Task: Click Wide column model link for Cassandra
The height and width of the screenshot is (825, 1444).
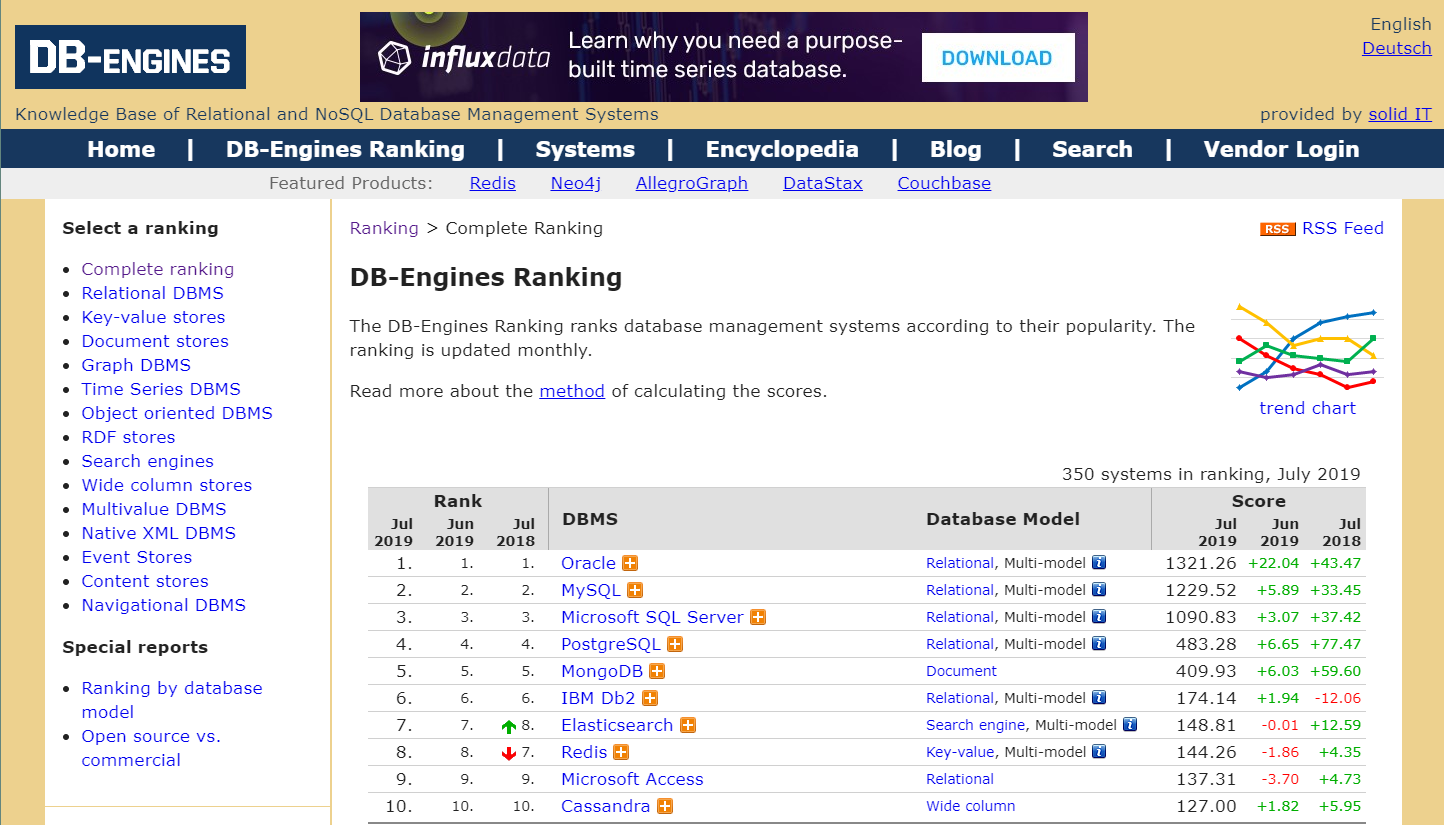Action: [x=970, y=806]
